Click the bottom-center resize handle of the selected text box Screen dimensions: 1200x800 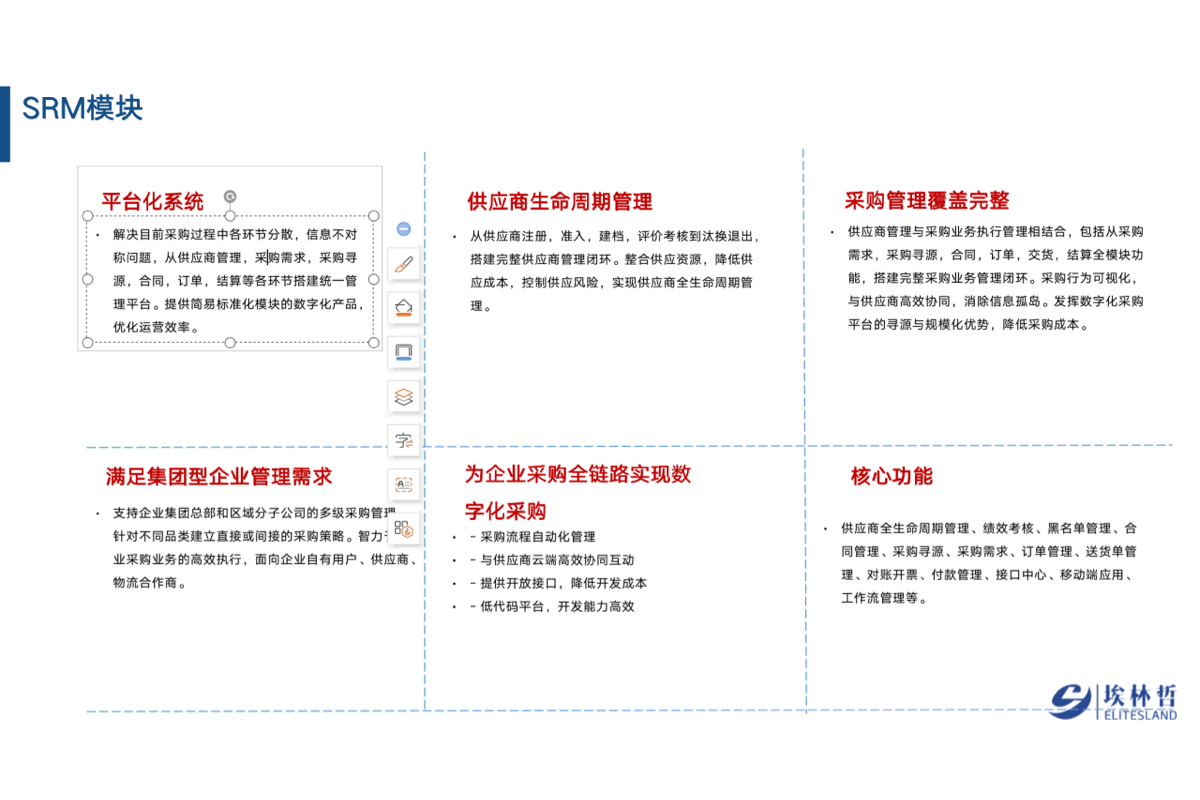point(230,343)
